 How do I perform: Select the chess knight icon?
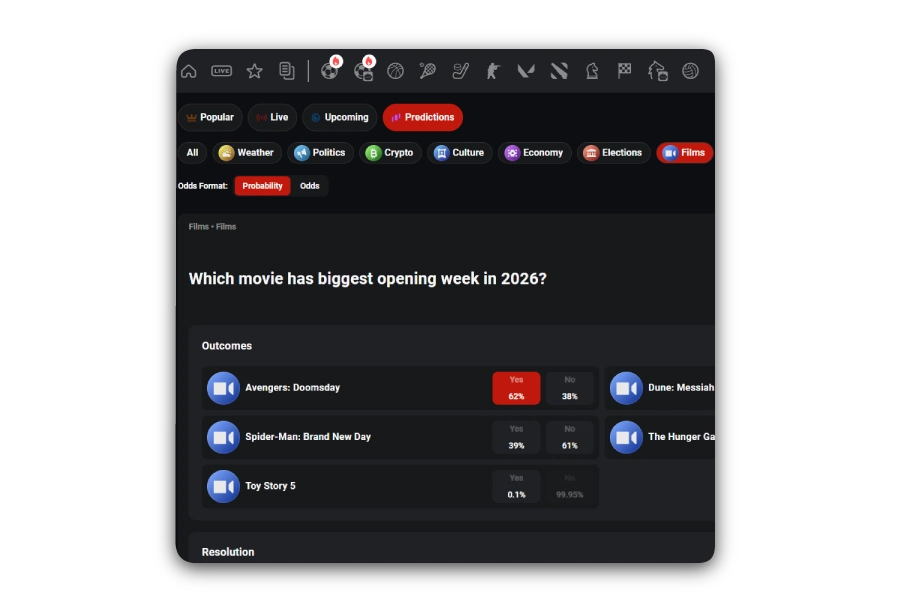point(592,71)
